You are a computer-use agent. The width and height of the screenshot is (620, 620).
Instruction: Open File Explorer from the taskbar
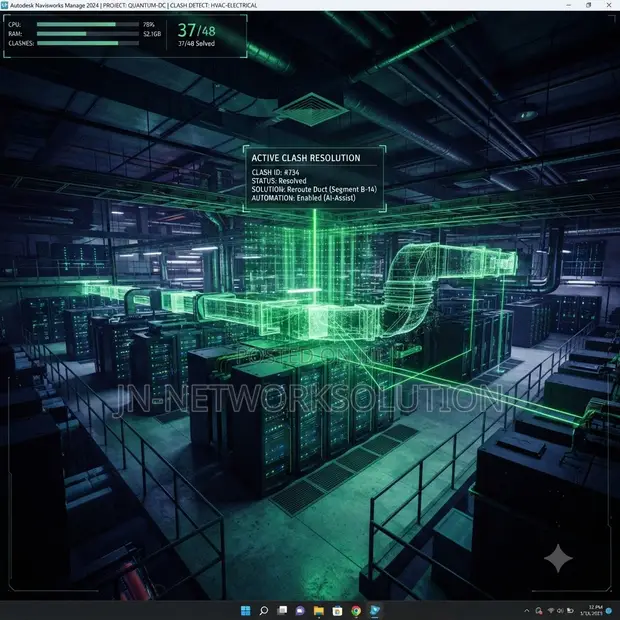click(319, 611)
